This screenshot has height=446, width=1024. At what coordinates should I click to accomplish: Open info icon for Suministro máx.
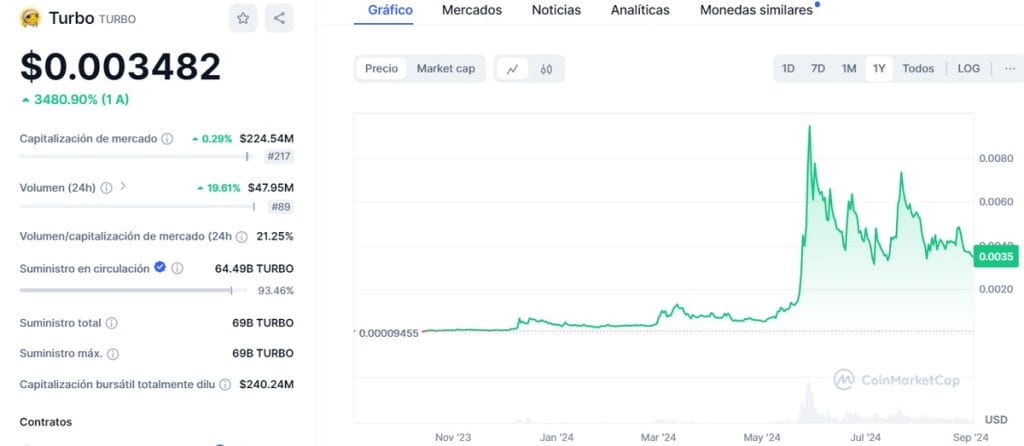tap(113, 354)
